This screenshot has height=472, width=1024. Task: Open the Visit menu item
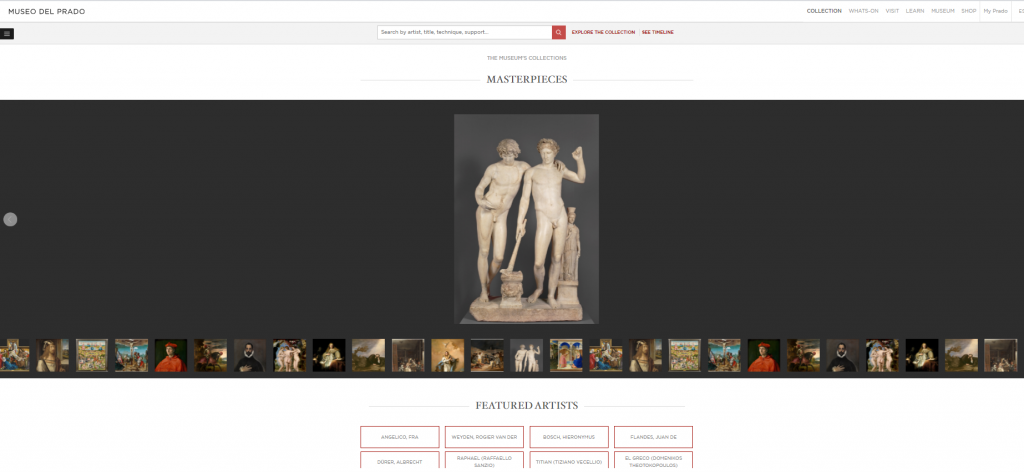[892, 11]
